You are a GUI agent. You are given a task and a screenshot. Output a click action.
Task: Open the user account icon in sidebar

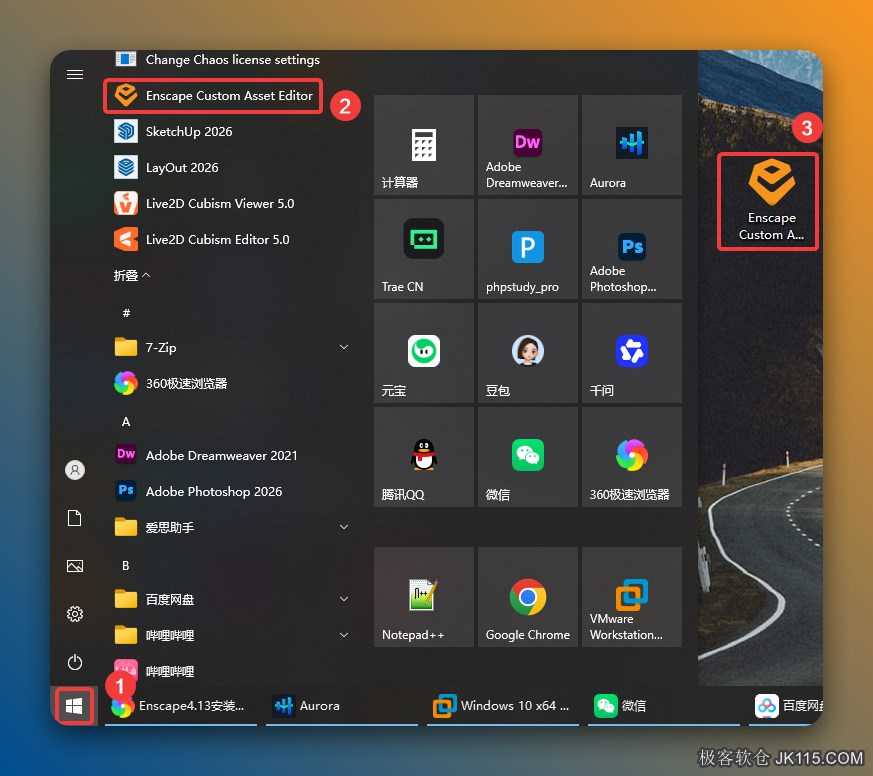pos(75,470)
